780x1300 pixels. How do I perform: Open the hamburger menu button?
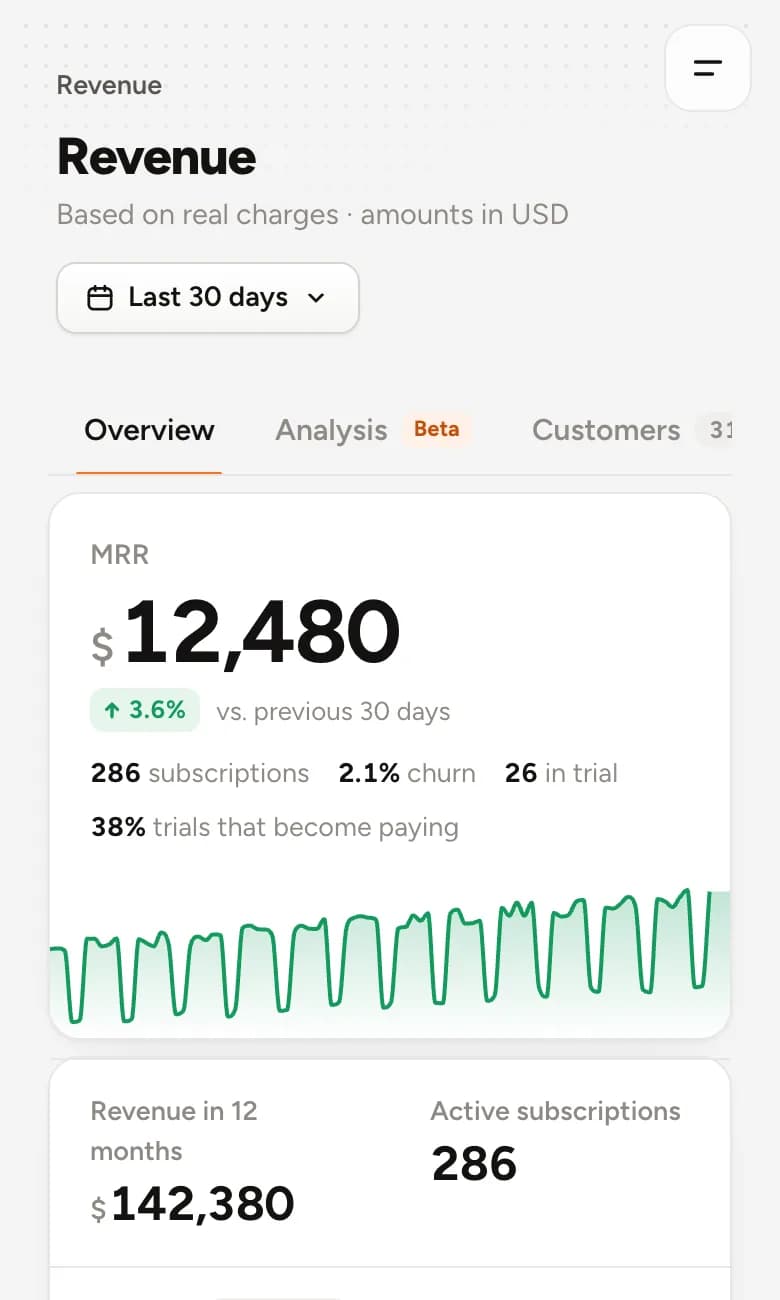(708, 68)
